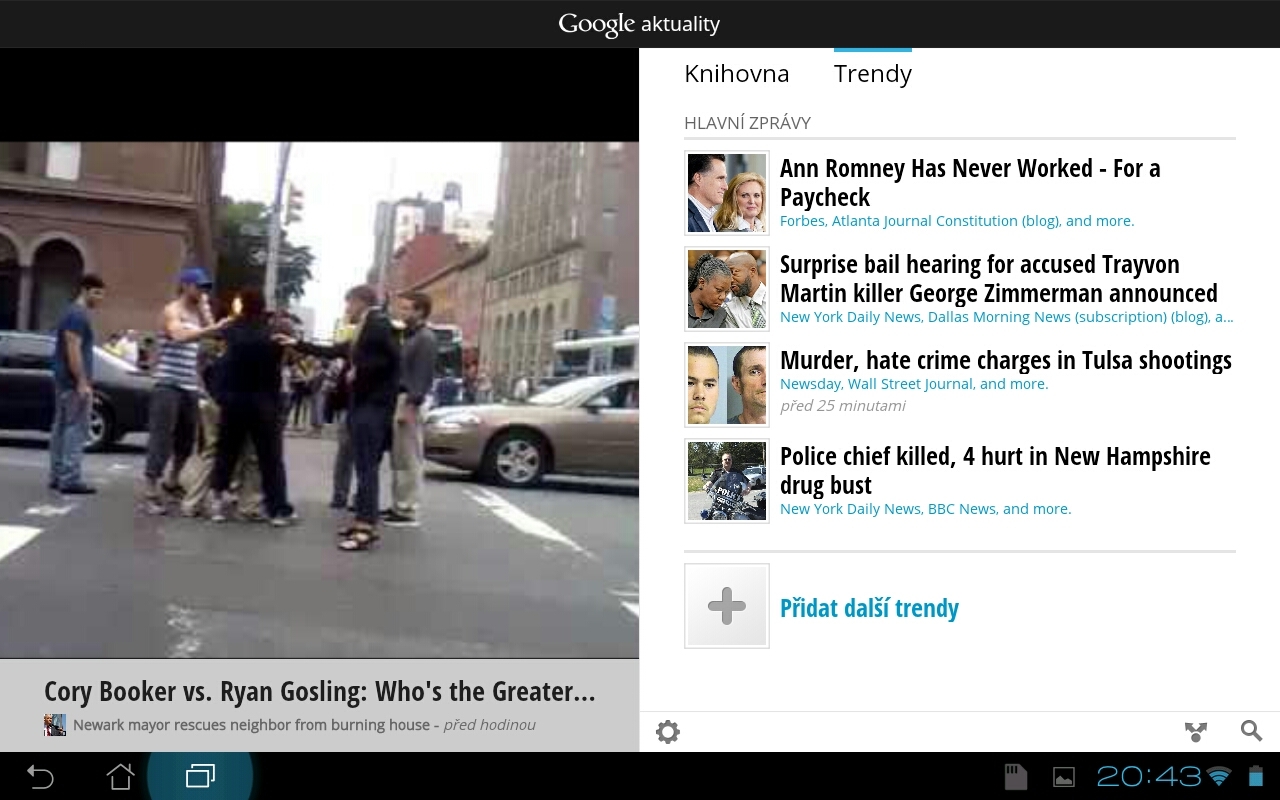
Task: Switch to the Knihovna tab
Action: 736,73
